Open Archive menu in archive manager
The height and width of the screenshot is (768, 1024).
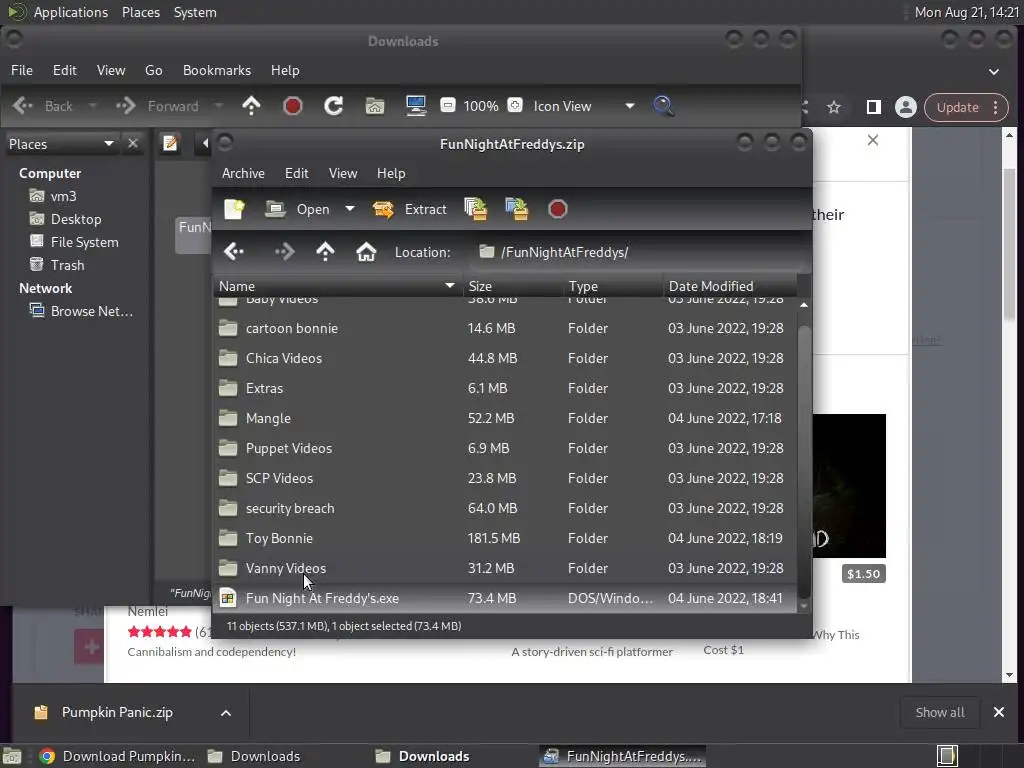tap(243, 173)
